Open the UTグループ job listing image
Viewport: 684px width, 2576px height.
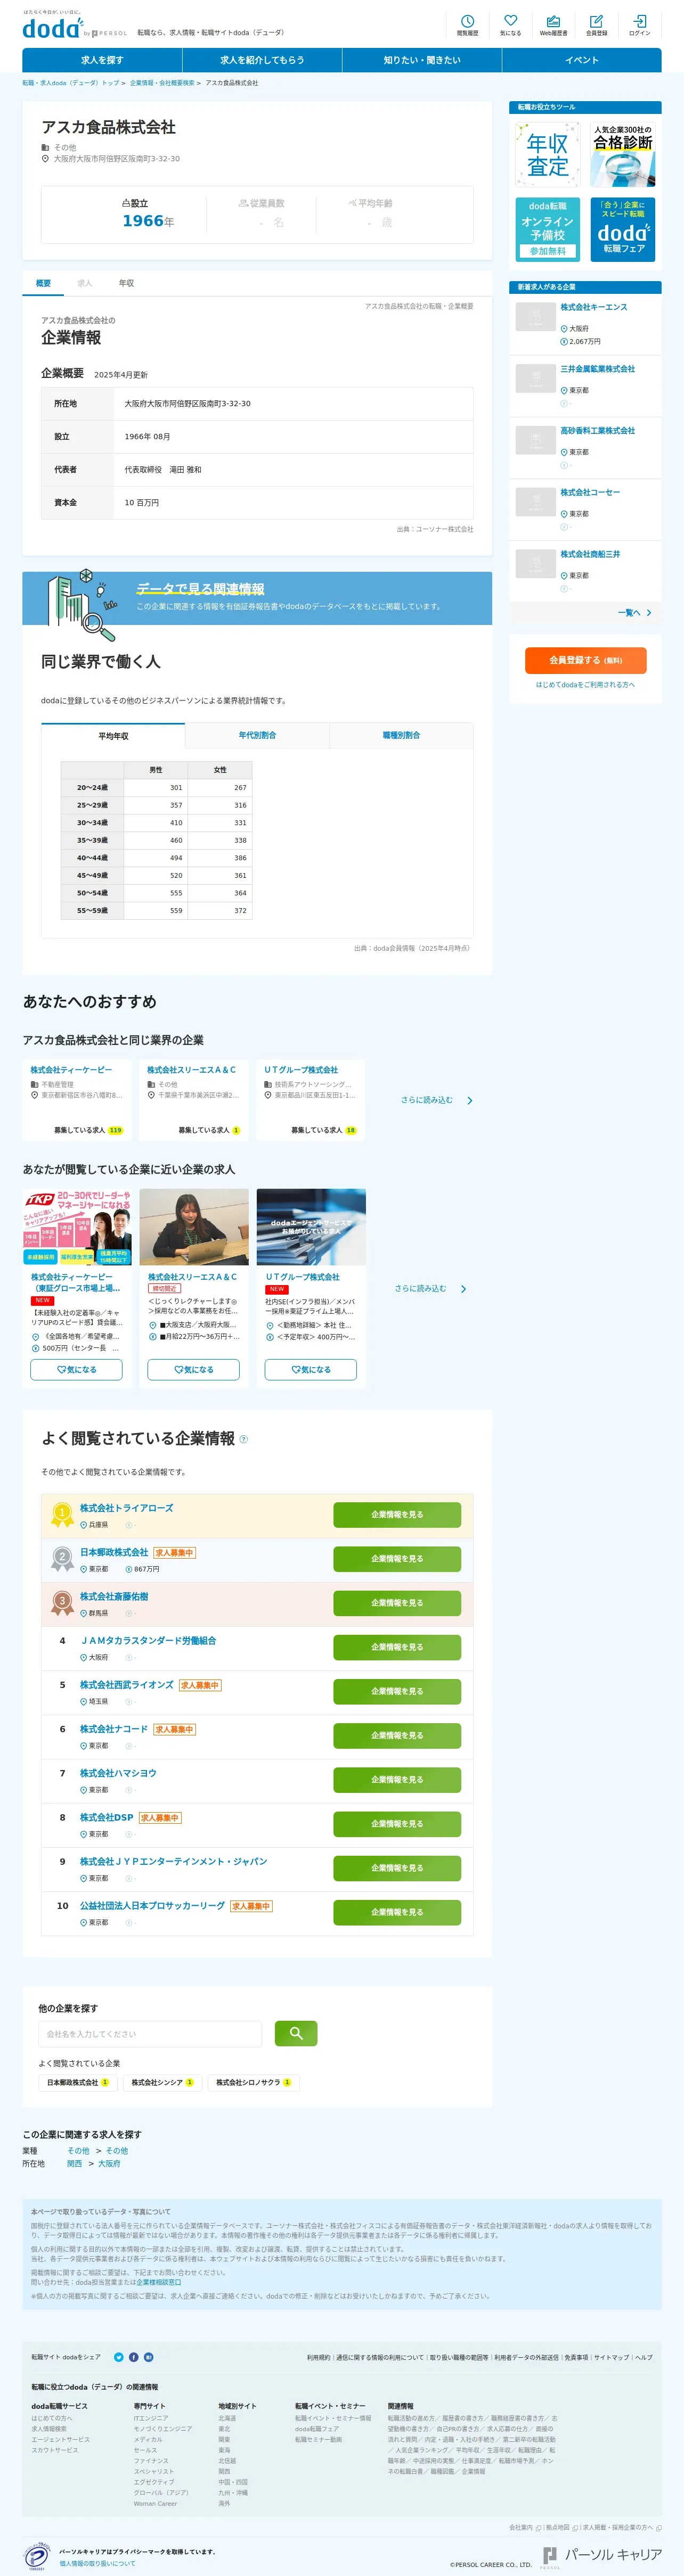pos(311,1227)
